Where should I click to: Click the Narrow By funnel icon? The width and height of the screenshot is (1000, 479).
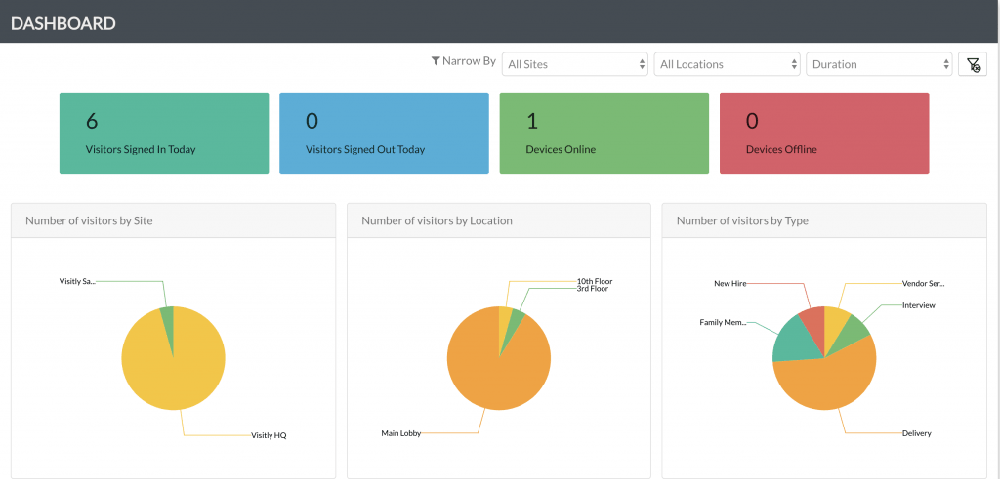(x=436, y=61)
